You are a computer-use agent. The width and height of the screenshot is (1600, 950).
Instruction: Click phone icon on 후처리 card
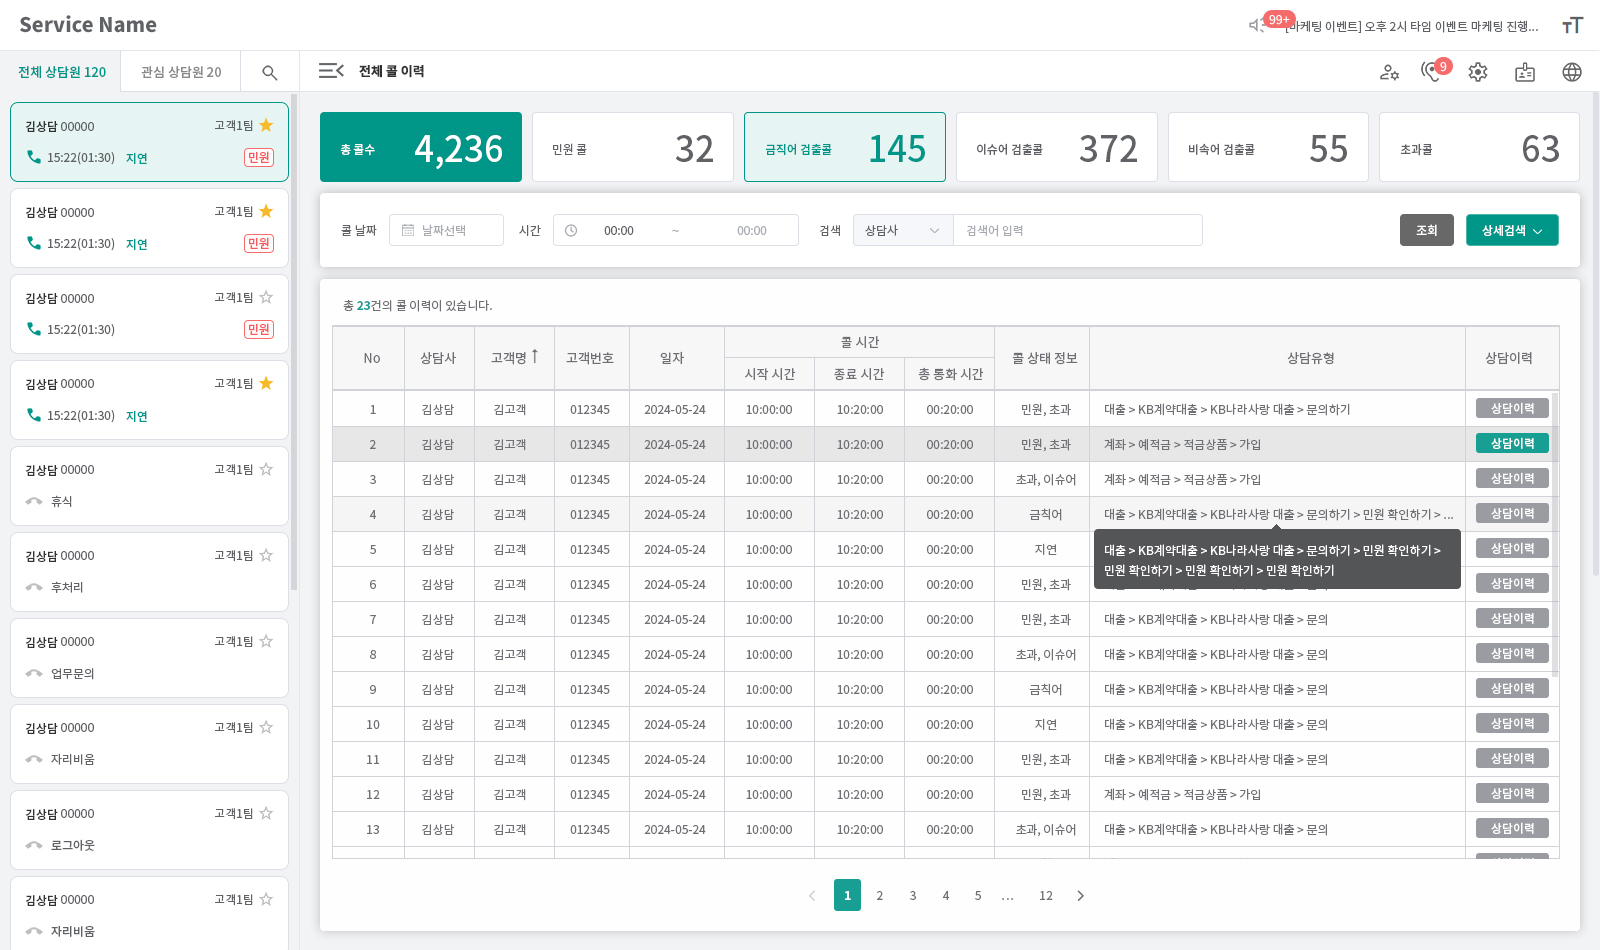[x=34, y=587]
